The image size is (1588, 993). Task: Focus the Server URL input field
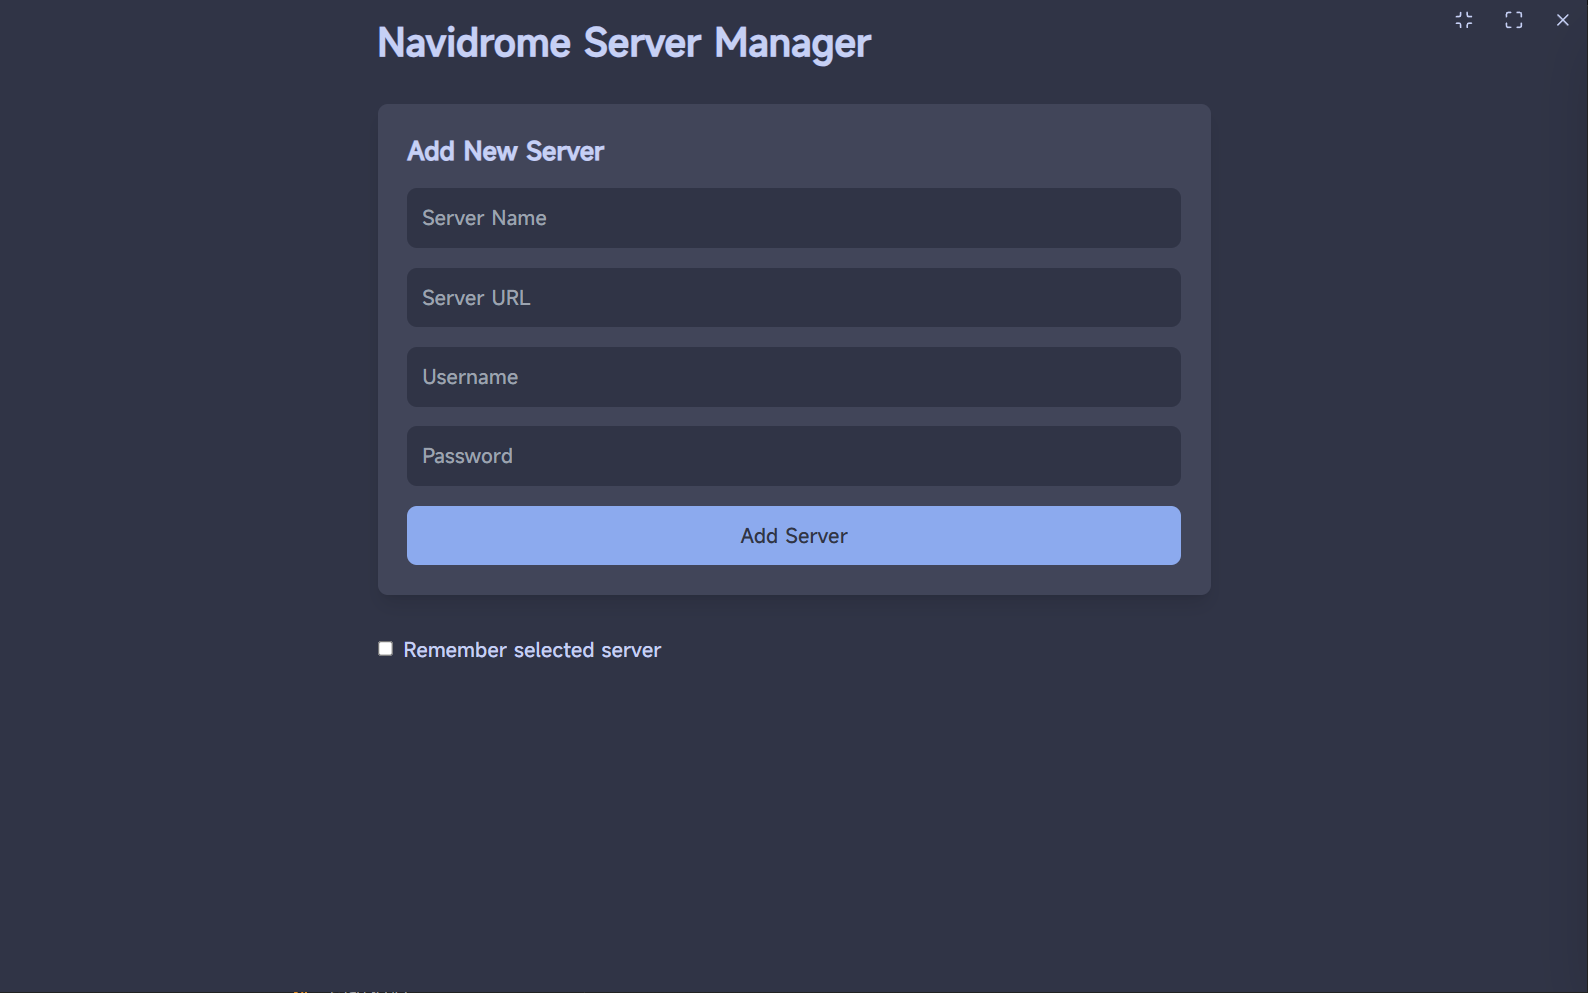(x=793, y=297)
